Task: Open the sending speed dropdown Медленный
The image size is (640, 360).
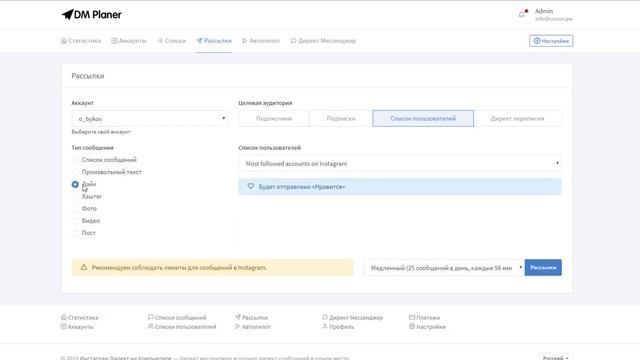Action: pyautogui.click(x=444, y=268)
